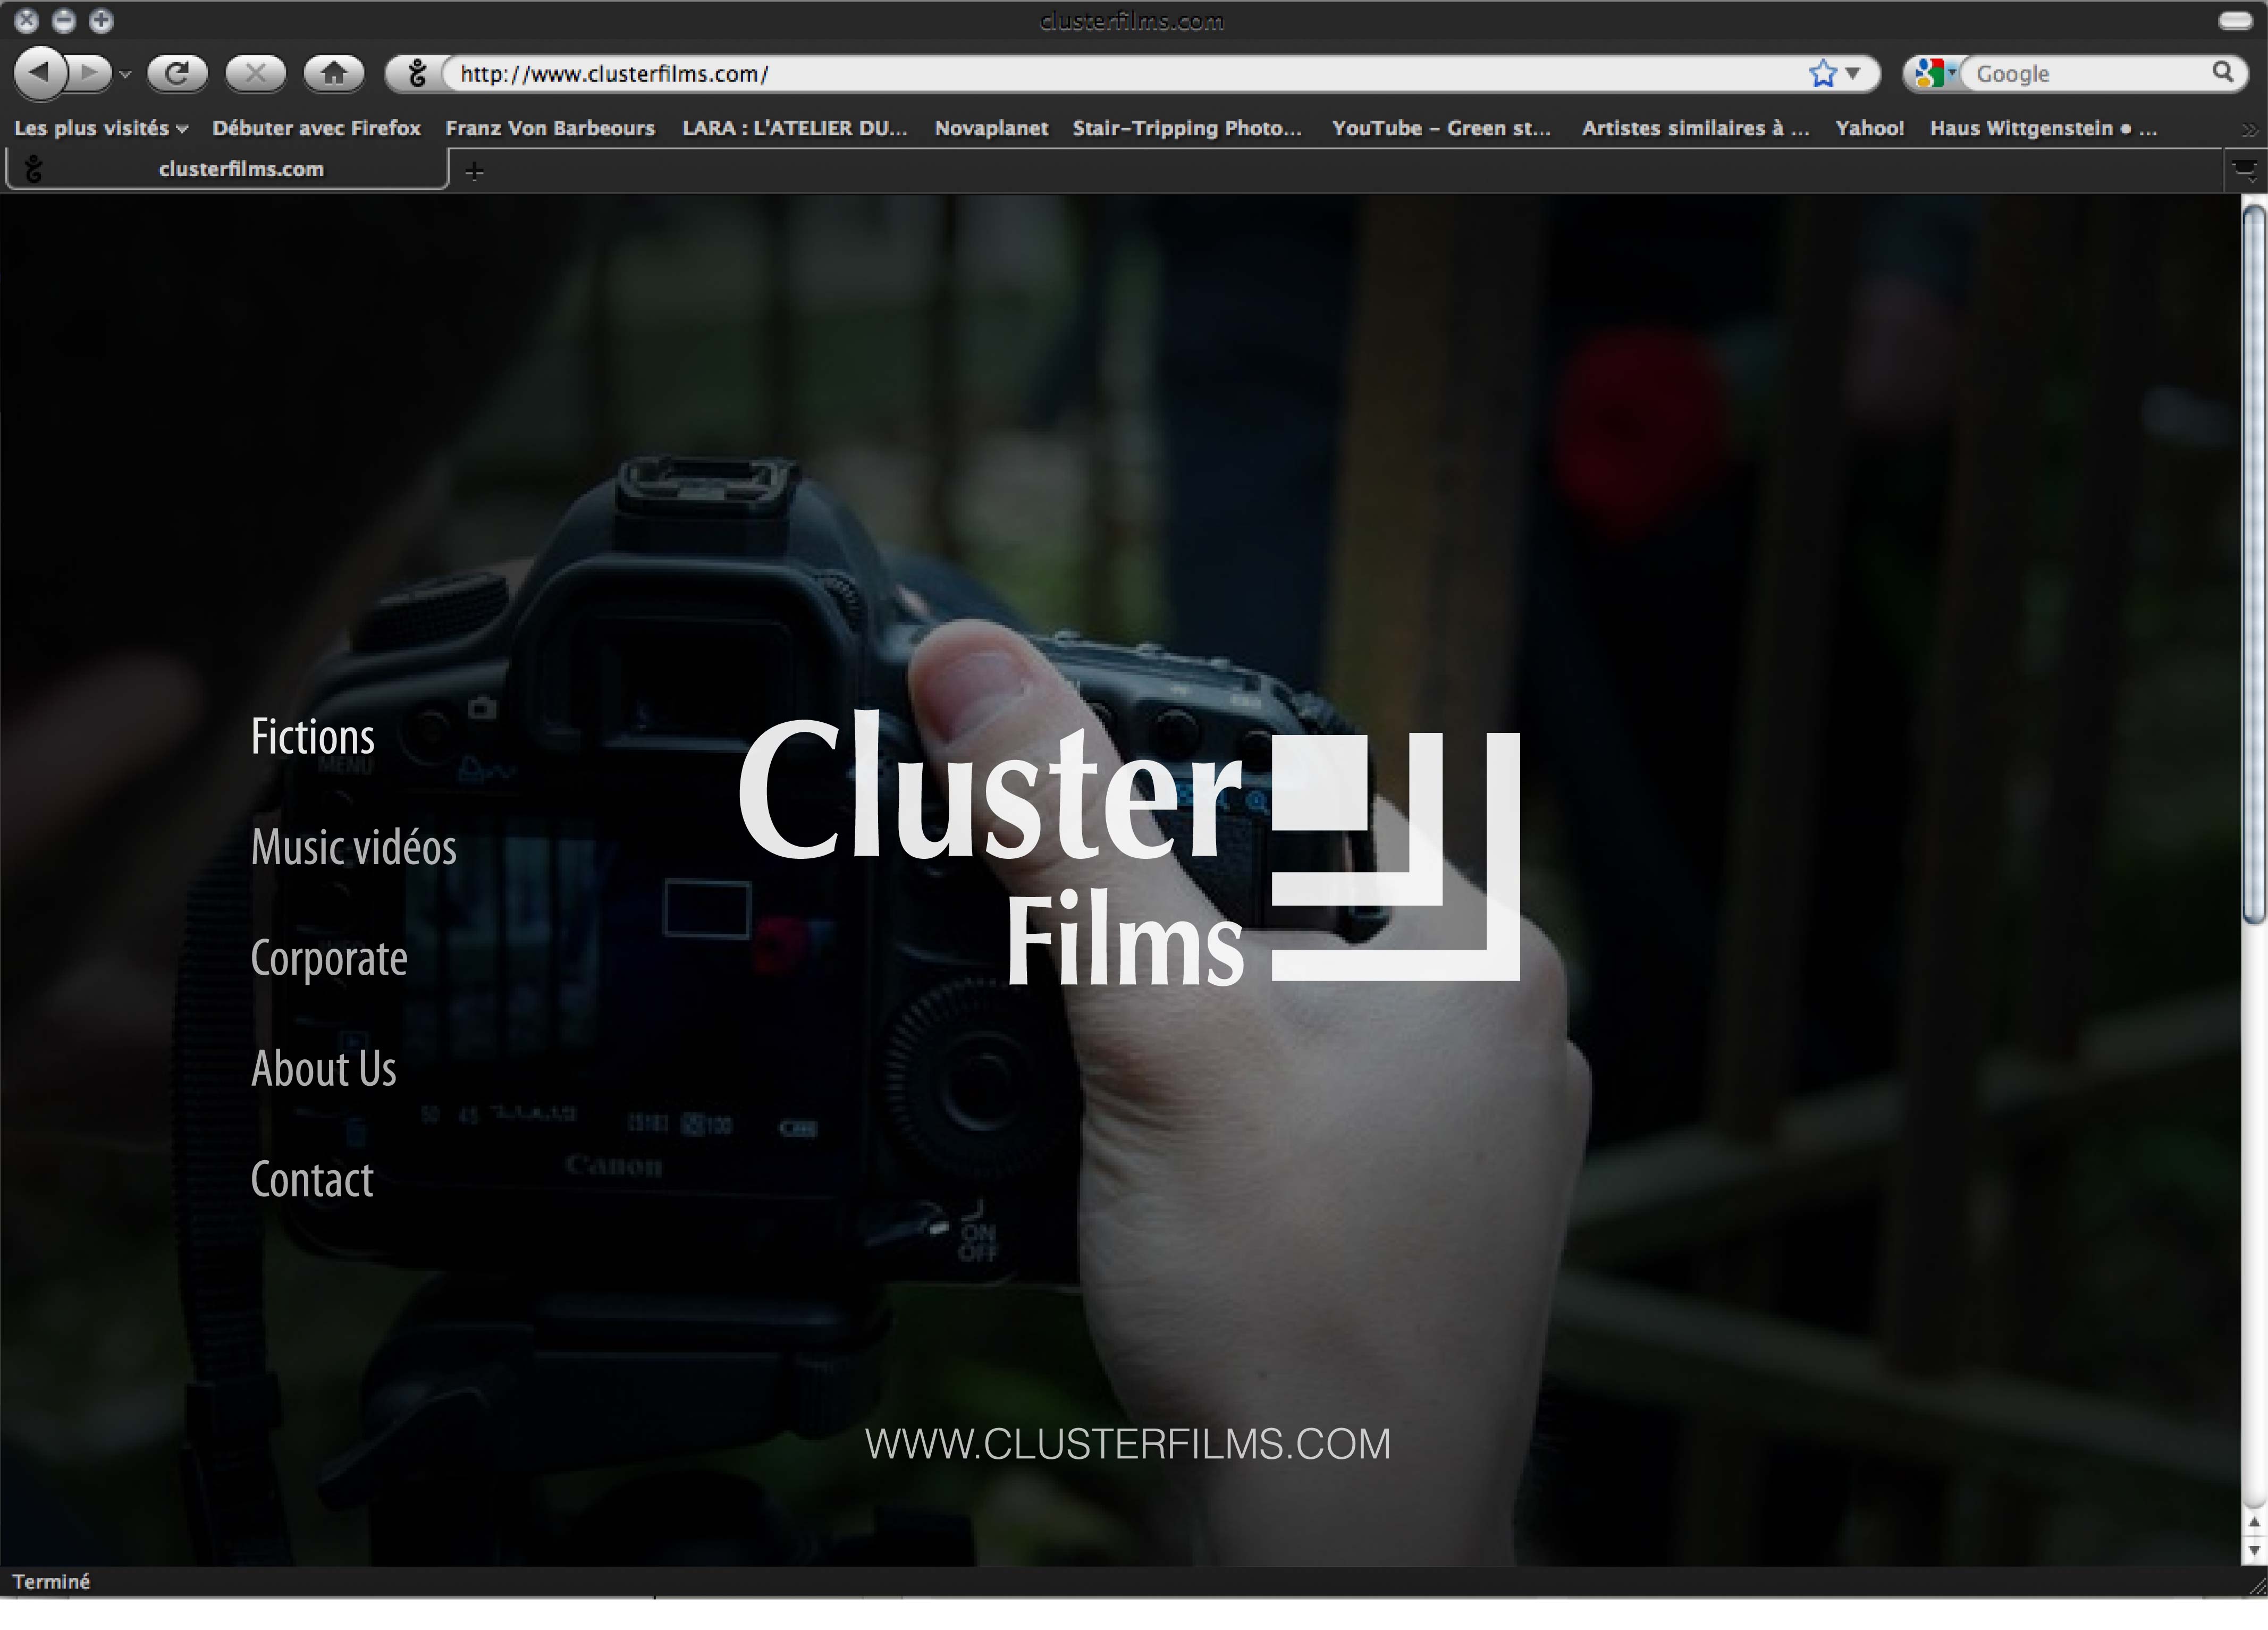This screenshot has height=1630, width=2268.
Task: Reload the page with refresh icon
Action: 177,73
